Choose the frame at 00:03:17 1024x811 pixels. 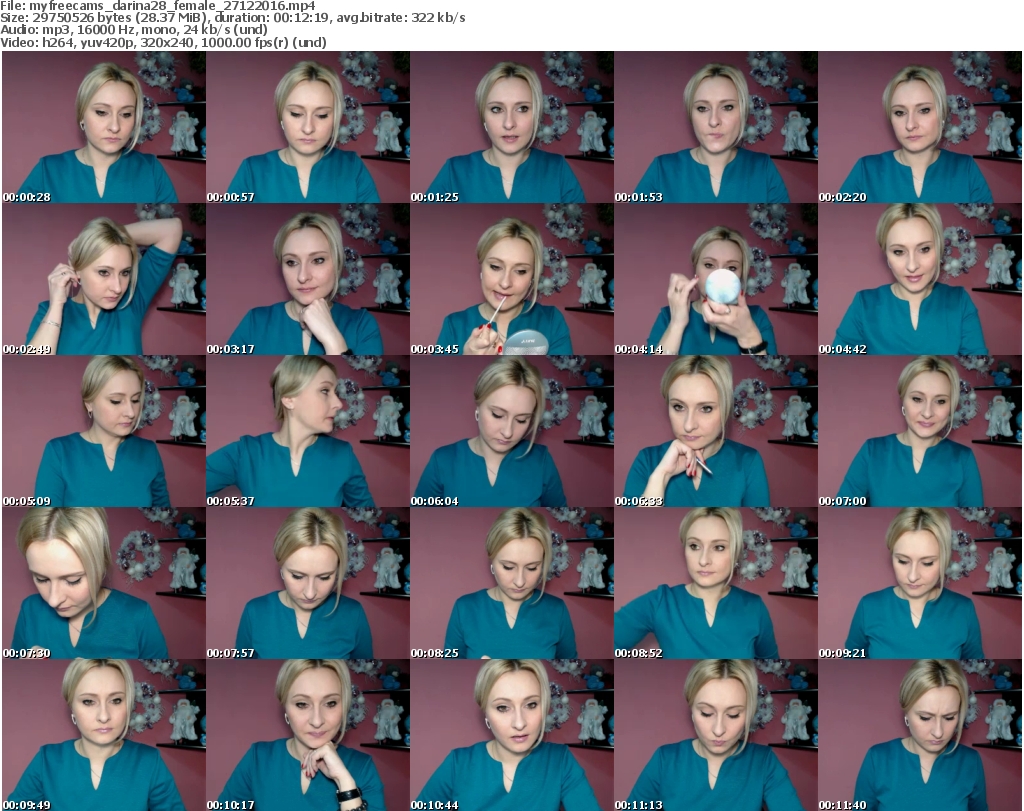pyautogui.click(x=308, y=279)
